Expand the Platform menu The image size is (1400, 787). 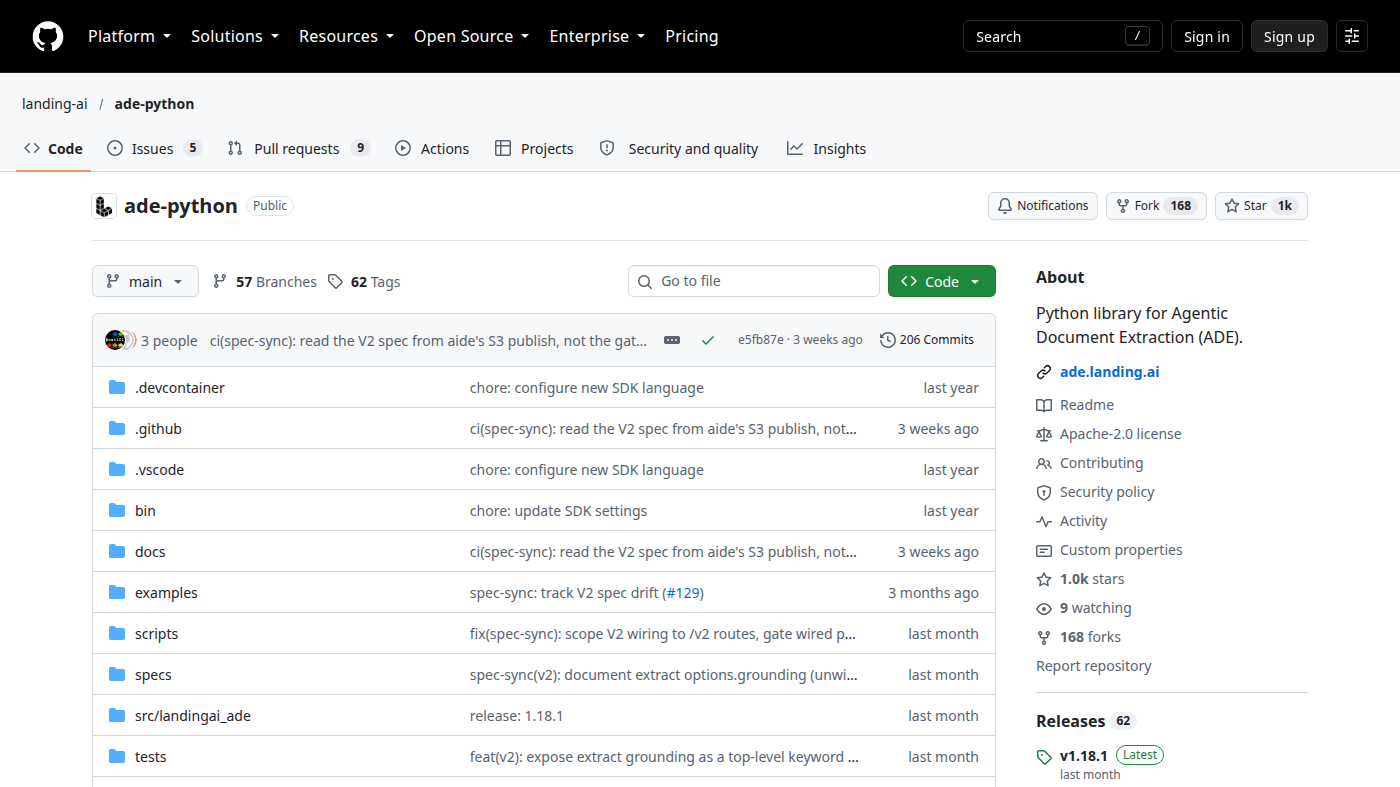tap(130, 36)
